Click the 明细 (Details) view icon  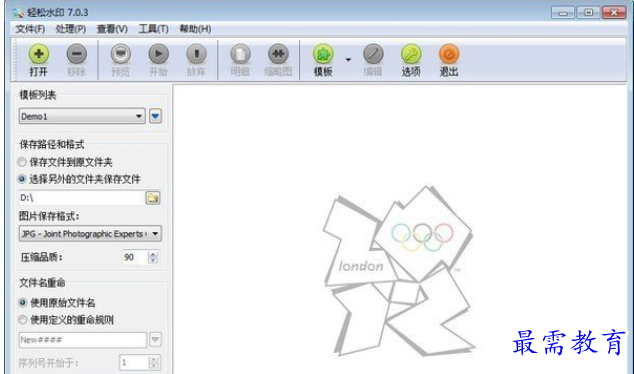pyautogui.click(x=240, y=54)
